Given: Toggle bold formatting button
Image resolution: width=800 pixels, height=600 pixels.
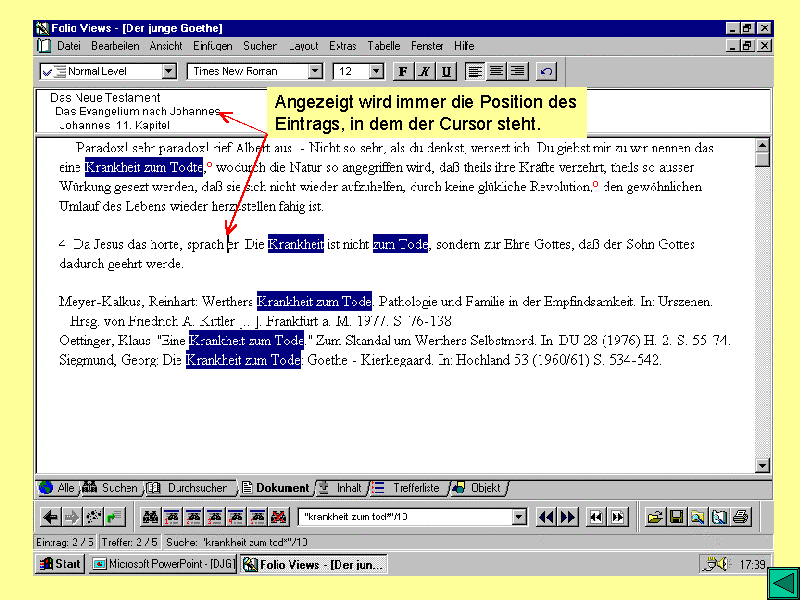Looking at the screenshot, I should click(x=403, y=71).
